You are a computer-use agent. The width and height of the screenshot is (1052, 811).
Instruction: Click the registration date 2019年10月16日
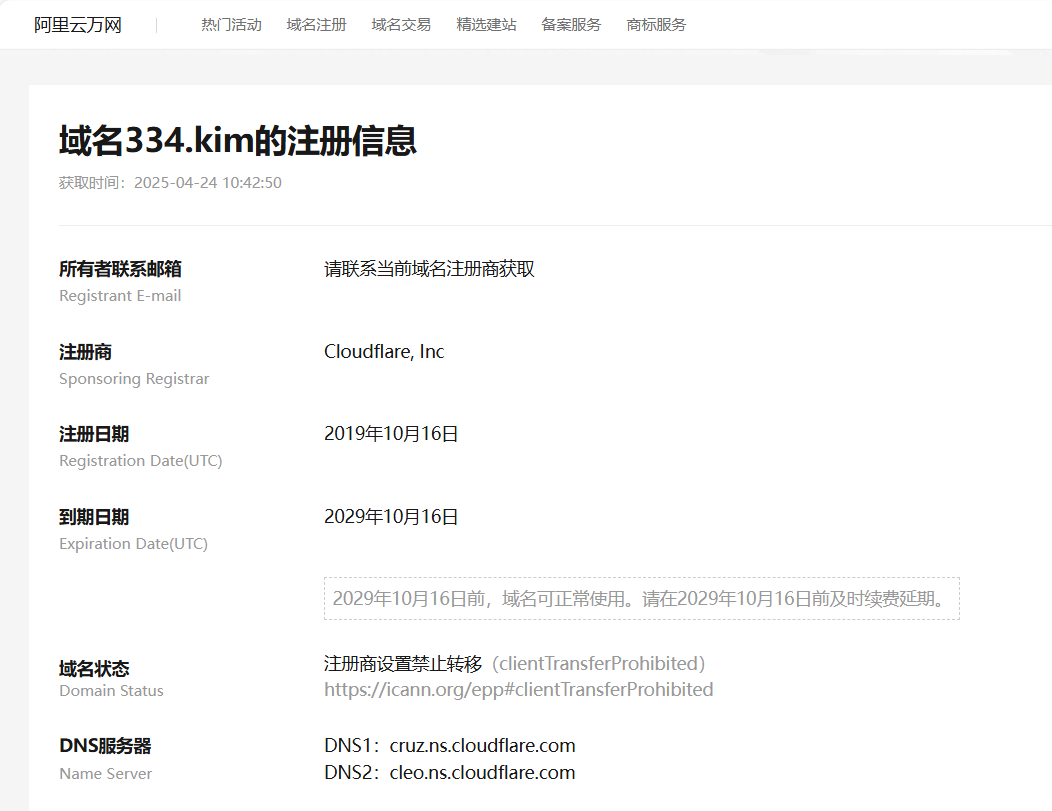tap(391, 434)
